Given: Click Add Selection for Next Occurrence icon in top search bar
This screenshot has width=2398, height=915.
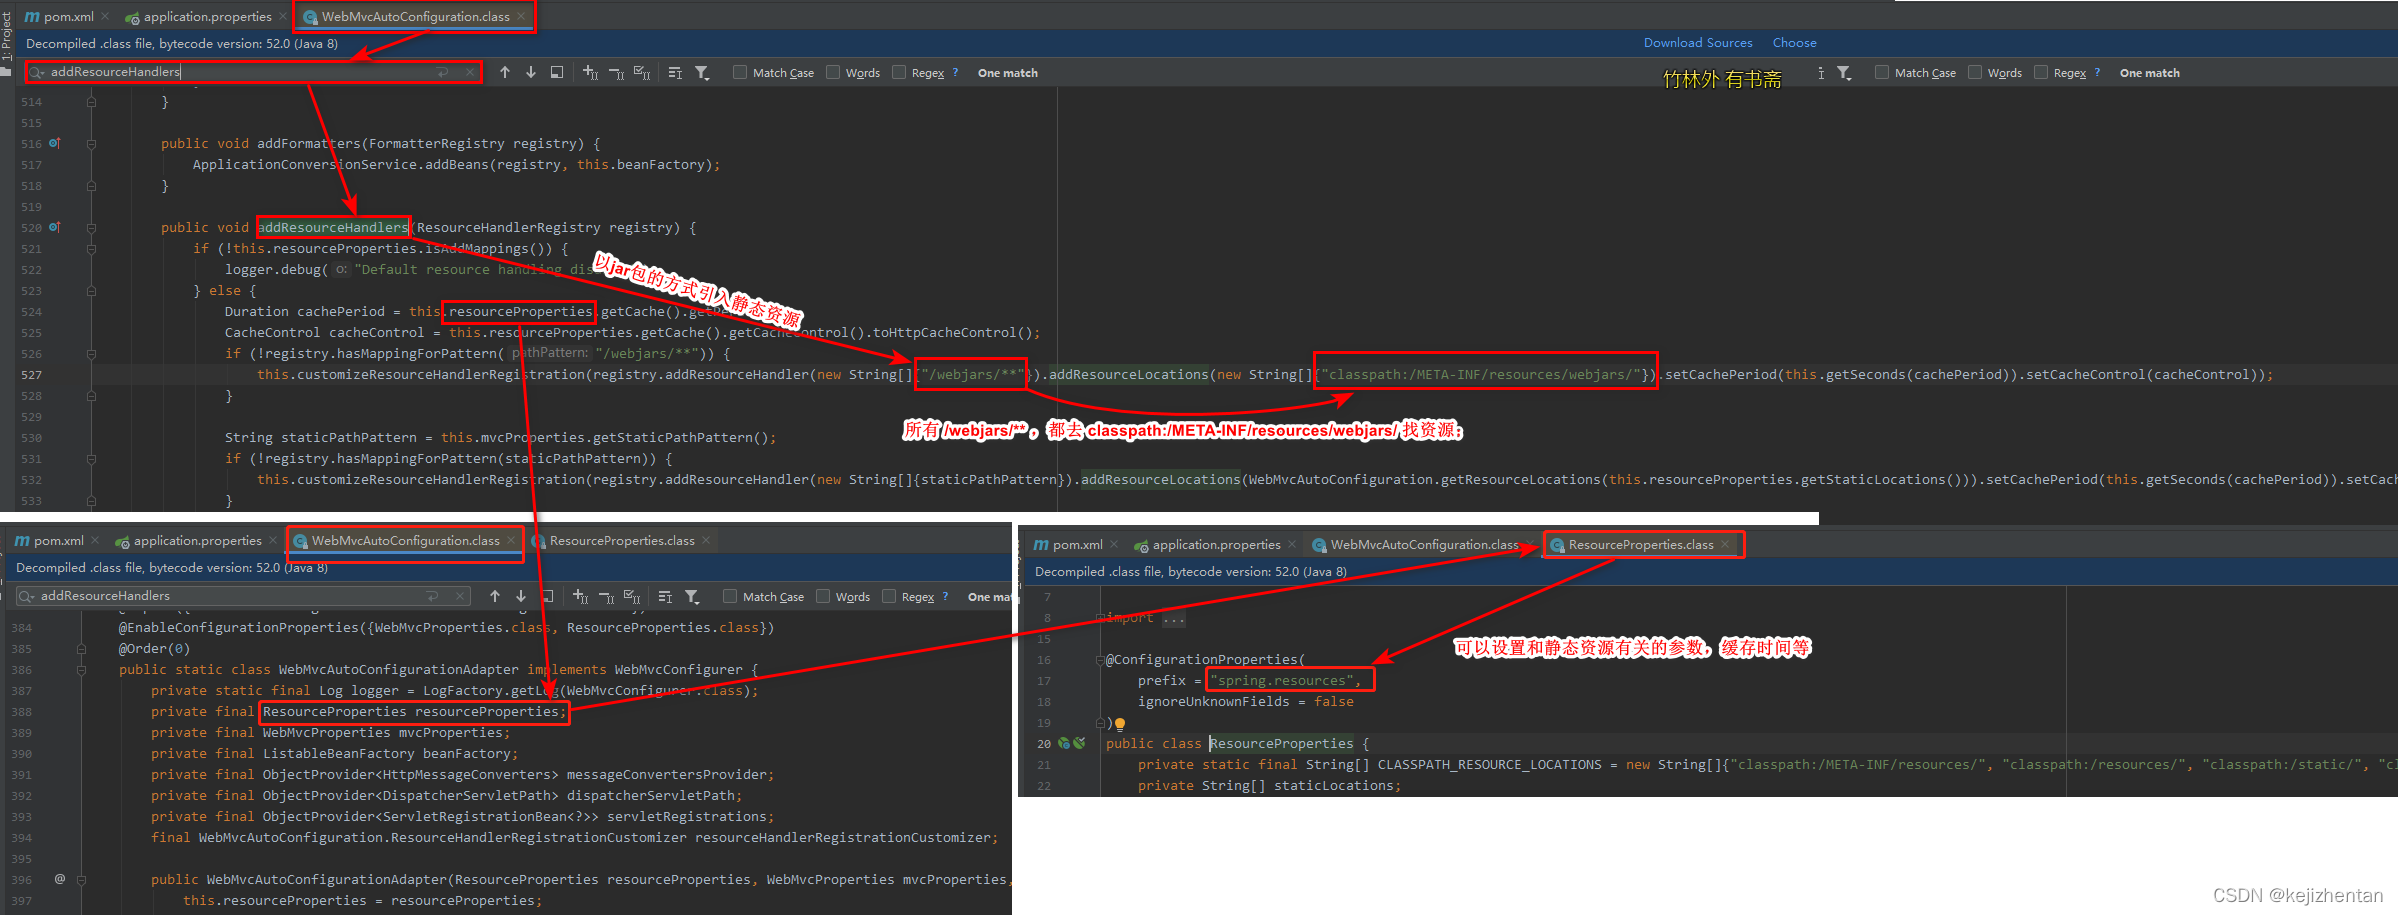Looking at the screenshot, I should [x=591, y=72].
